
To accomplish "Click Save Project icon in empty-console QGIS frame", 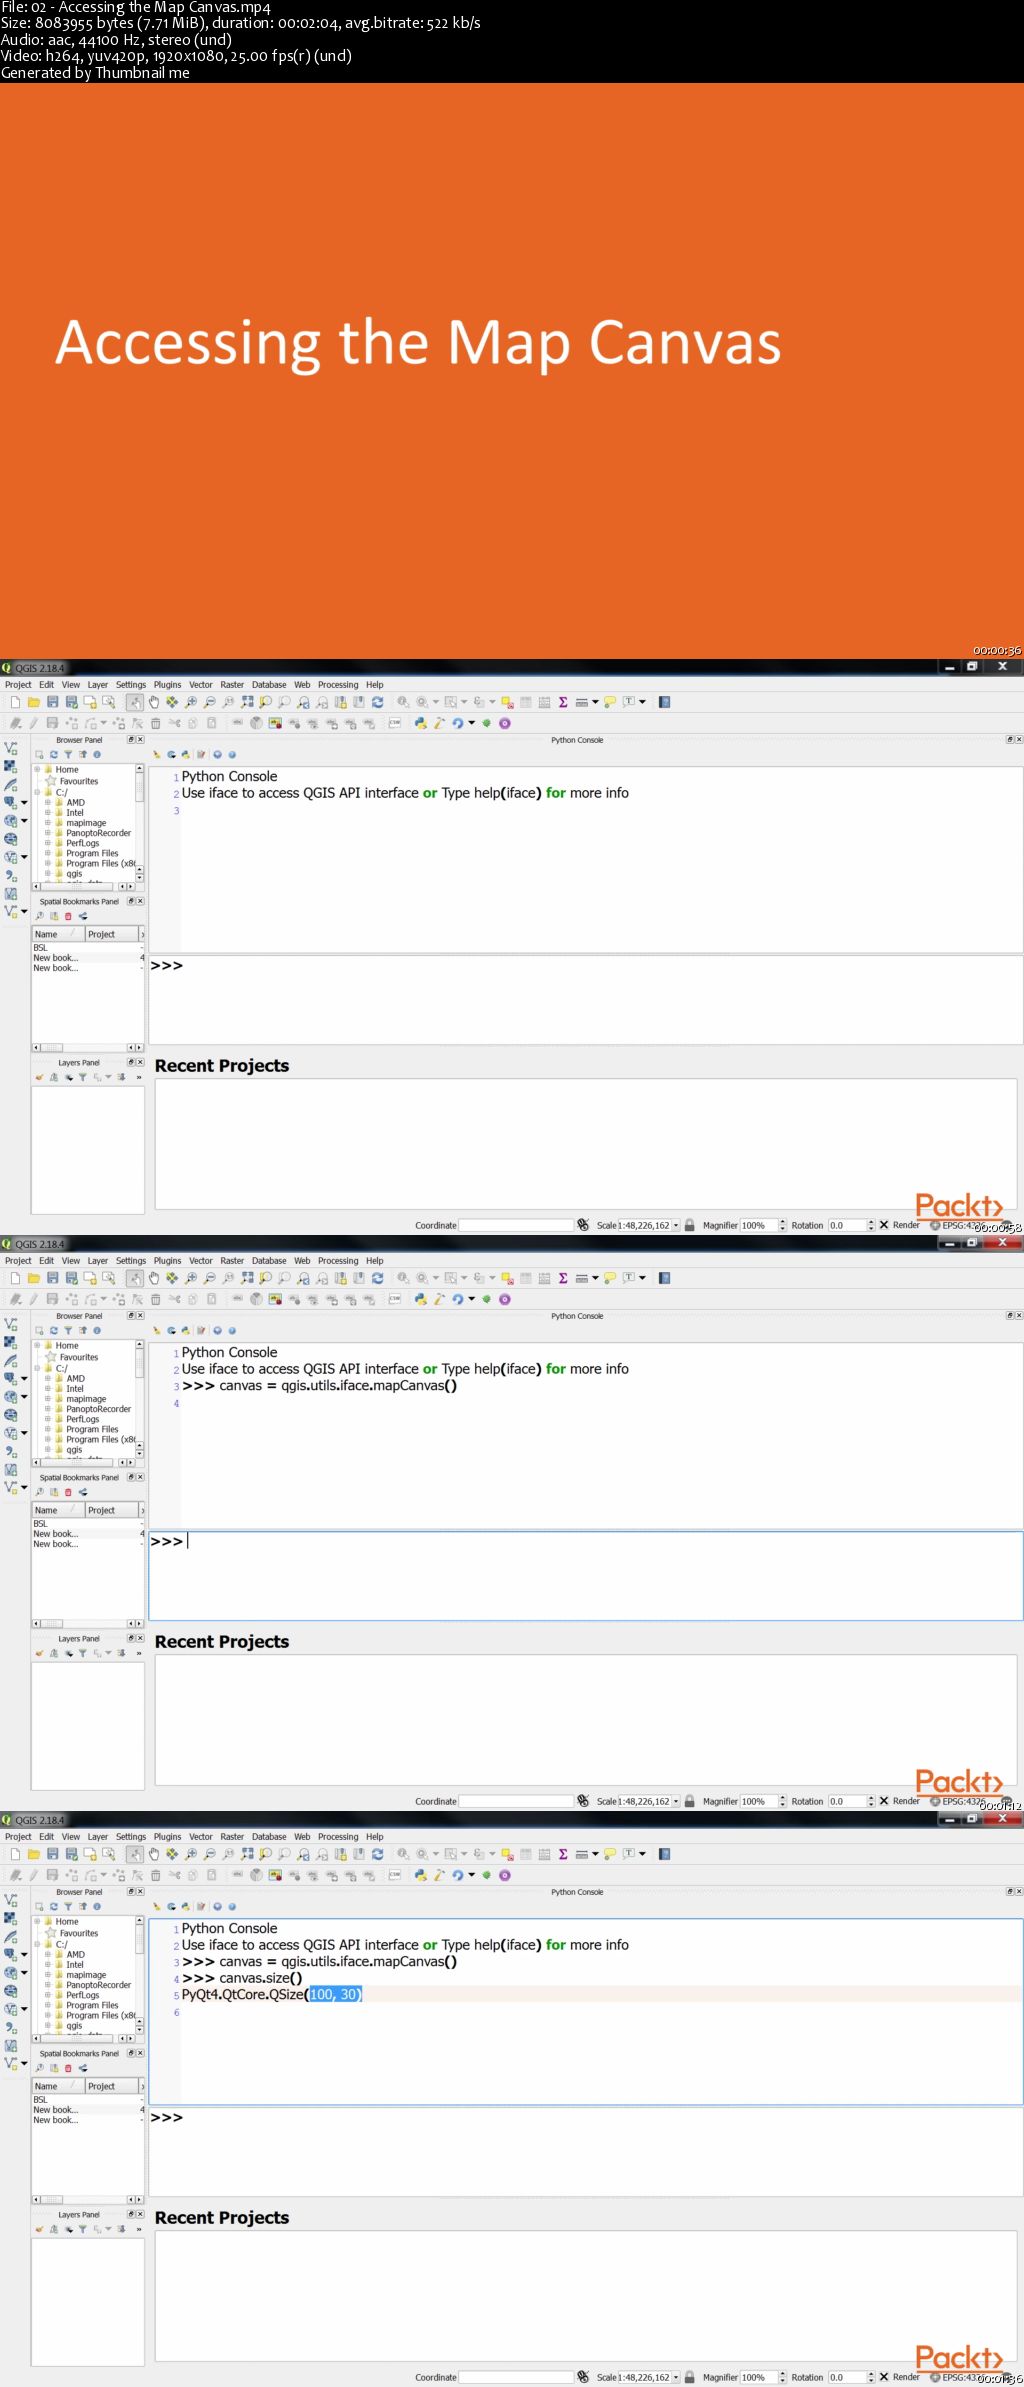I will (53, 702).
